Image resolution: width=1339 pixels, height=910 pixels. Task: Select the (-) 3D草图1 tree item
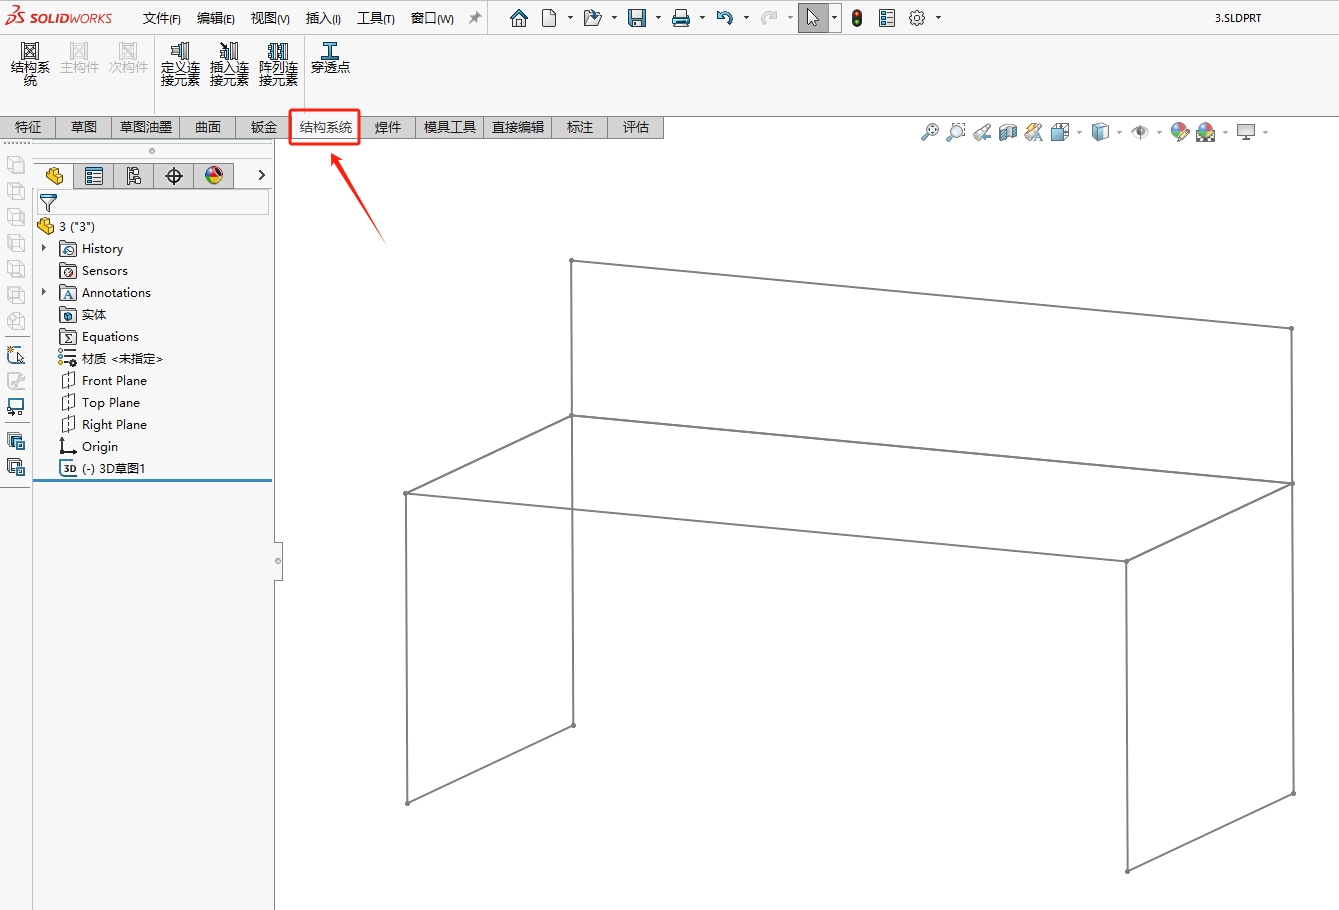[102, 468]
